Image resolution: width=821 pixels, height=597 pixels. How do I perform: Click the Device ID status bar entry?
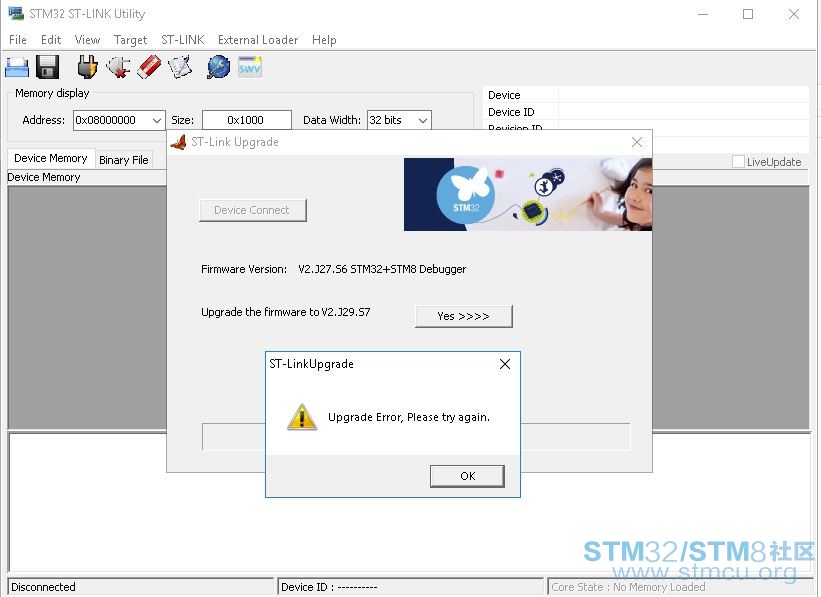click(x=410, y=587)
